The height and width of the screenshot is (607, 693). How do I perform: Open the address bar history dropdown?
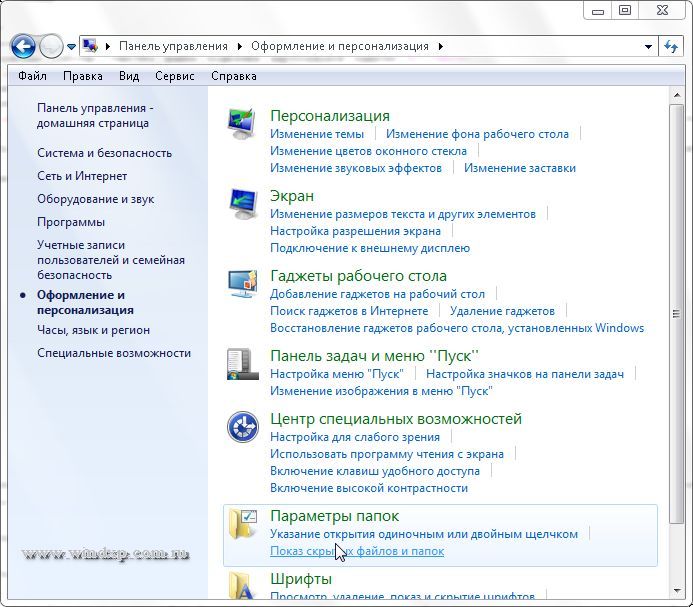pos(648,46)
